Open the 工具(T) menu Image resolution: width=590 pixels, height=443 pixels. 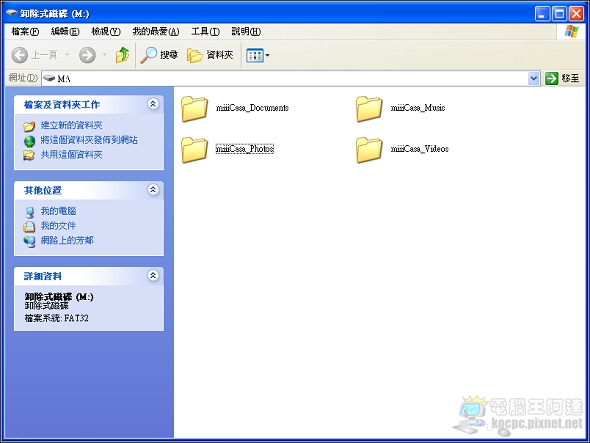click(x=205, y=32)
